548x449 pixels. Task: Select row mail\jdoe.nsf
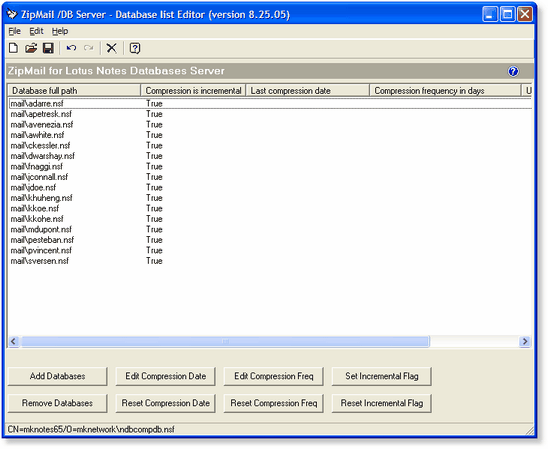pyautogui.click(x=270, y=187)
